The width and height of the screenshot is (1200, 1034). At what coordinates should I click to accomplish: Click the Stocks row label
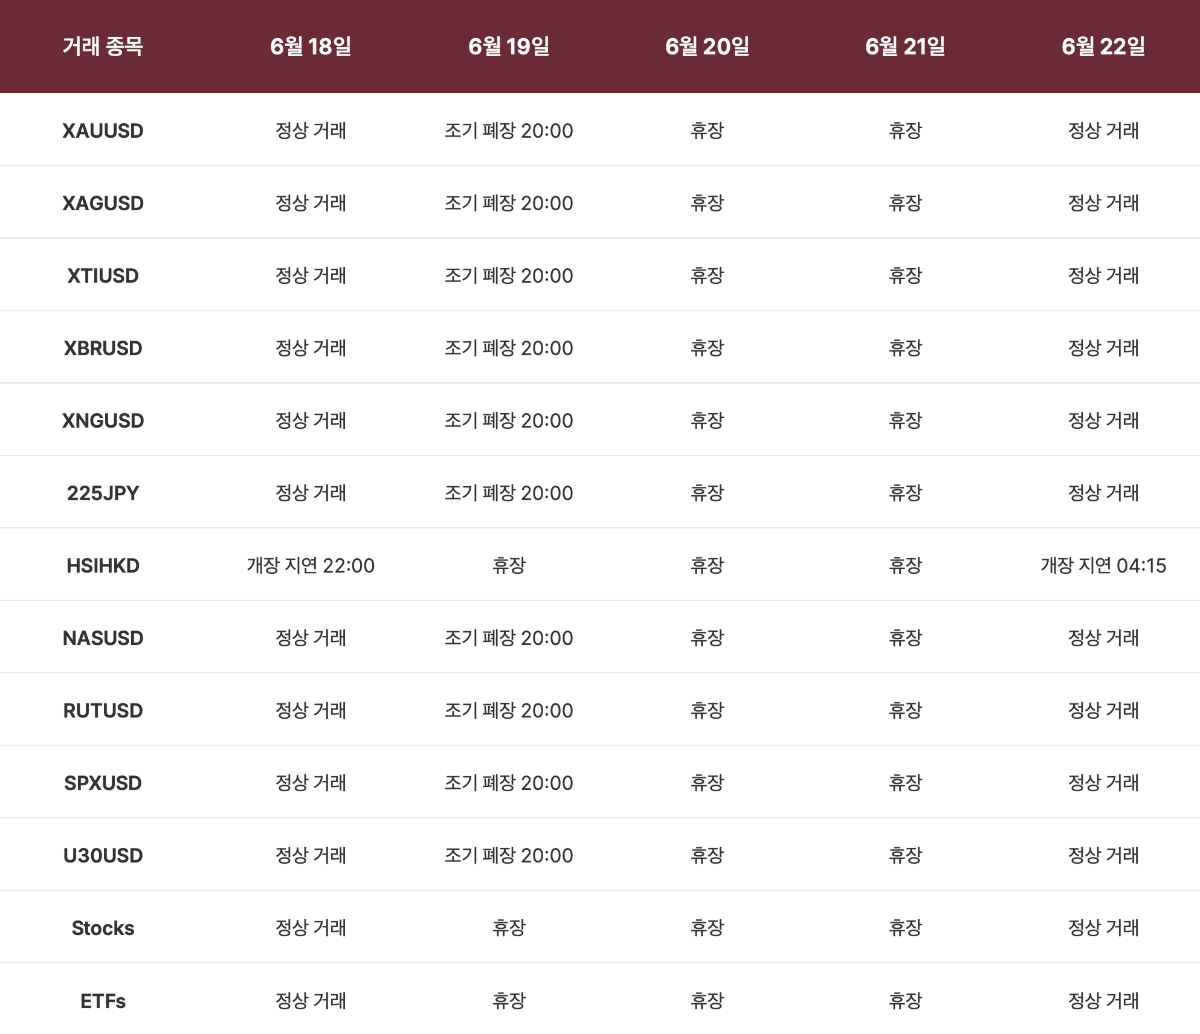coord(103,928)
